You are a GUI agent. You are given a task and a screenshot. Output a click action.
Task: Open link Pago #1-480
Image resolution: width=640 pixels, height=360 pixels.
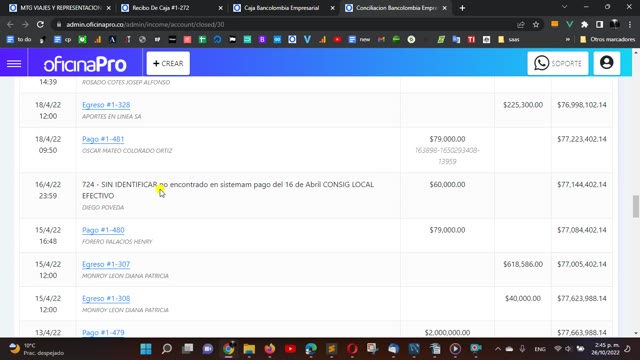(103, 230)
